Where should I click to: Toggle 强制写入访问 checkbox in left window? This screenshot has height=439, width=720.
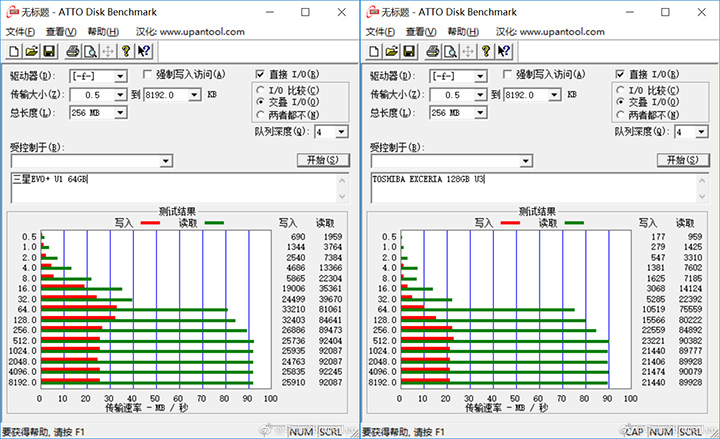tap(147, 74)
